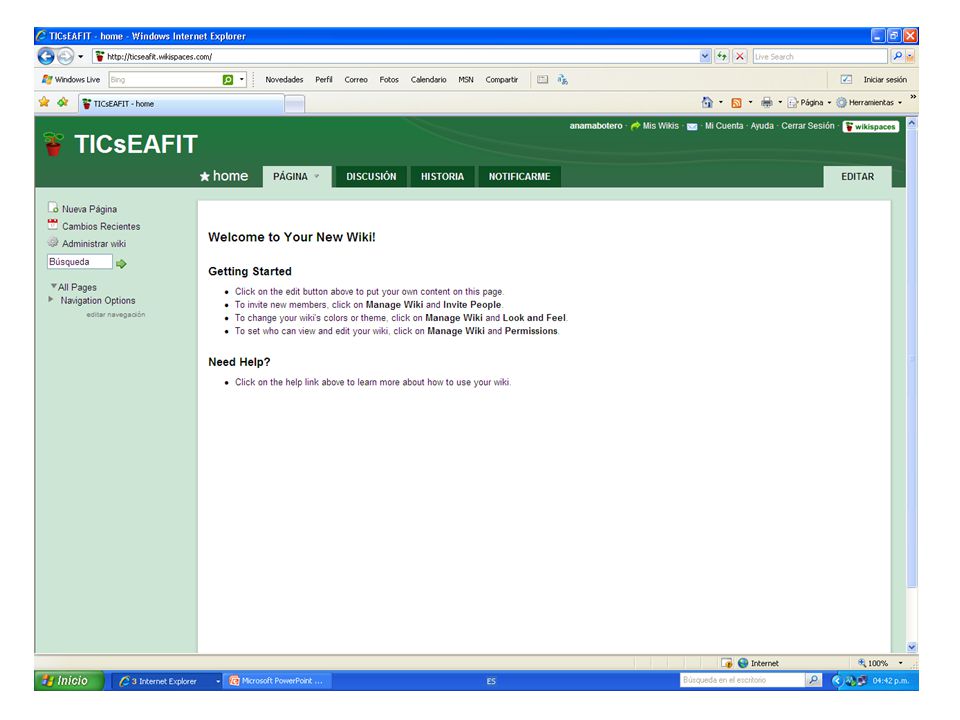Click the browser Forward arrow button
960x720 pixels.
(66, 56)
